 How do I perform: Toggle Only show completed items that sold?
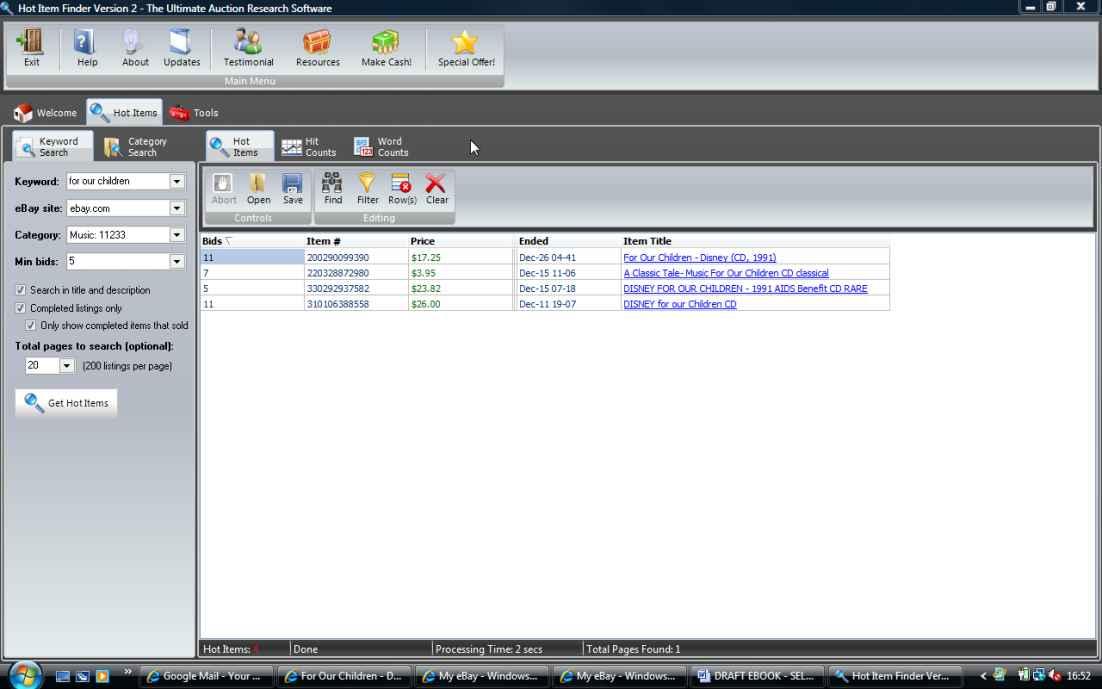pyautogui.click(x=31, y=326)
